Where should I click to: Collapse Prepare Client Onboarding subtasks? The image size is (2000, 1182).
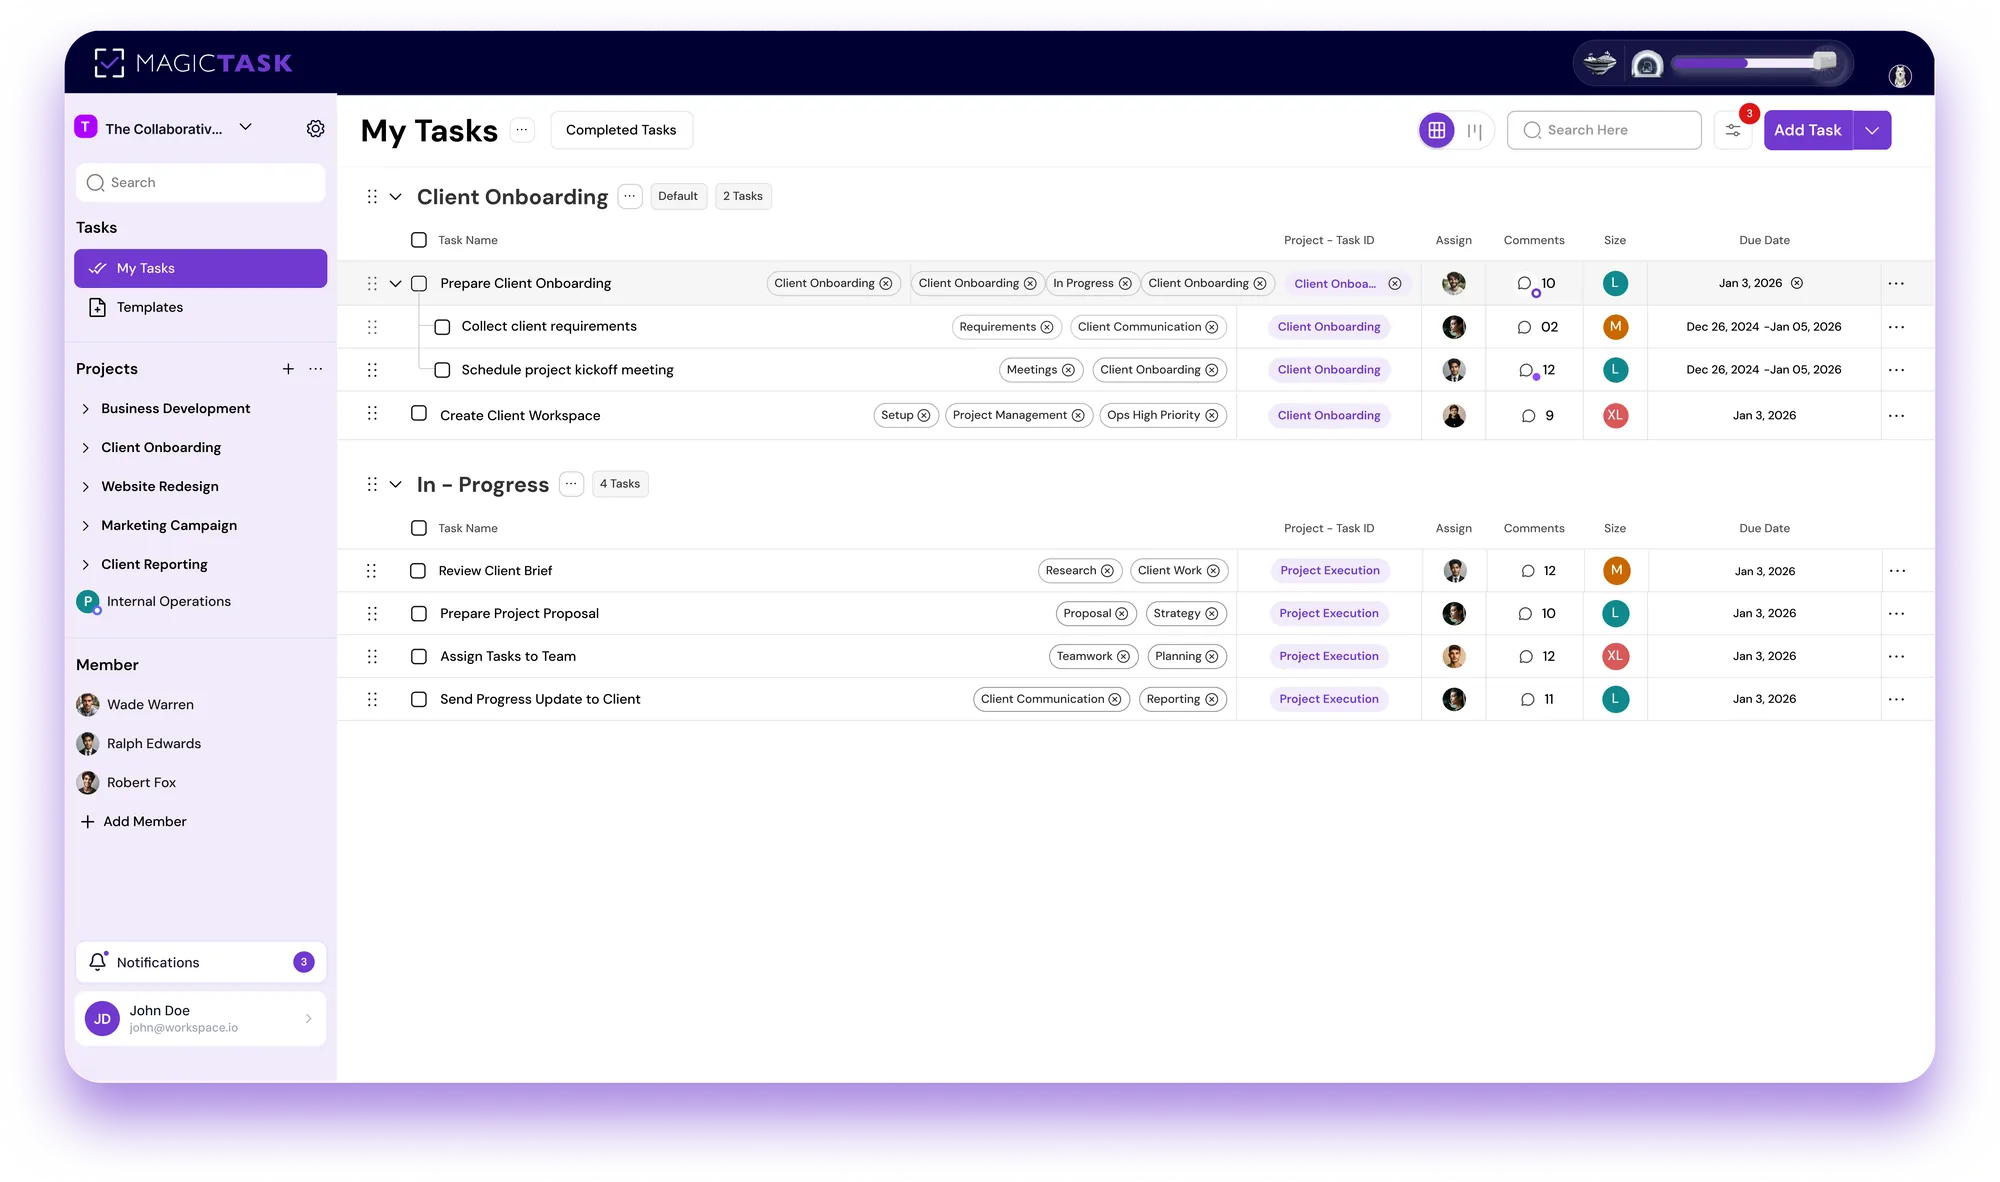395,284
